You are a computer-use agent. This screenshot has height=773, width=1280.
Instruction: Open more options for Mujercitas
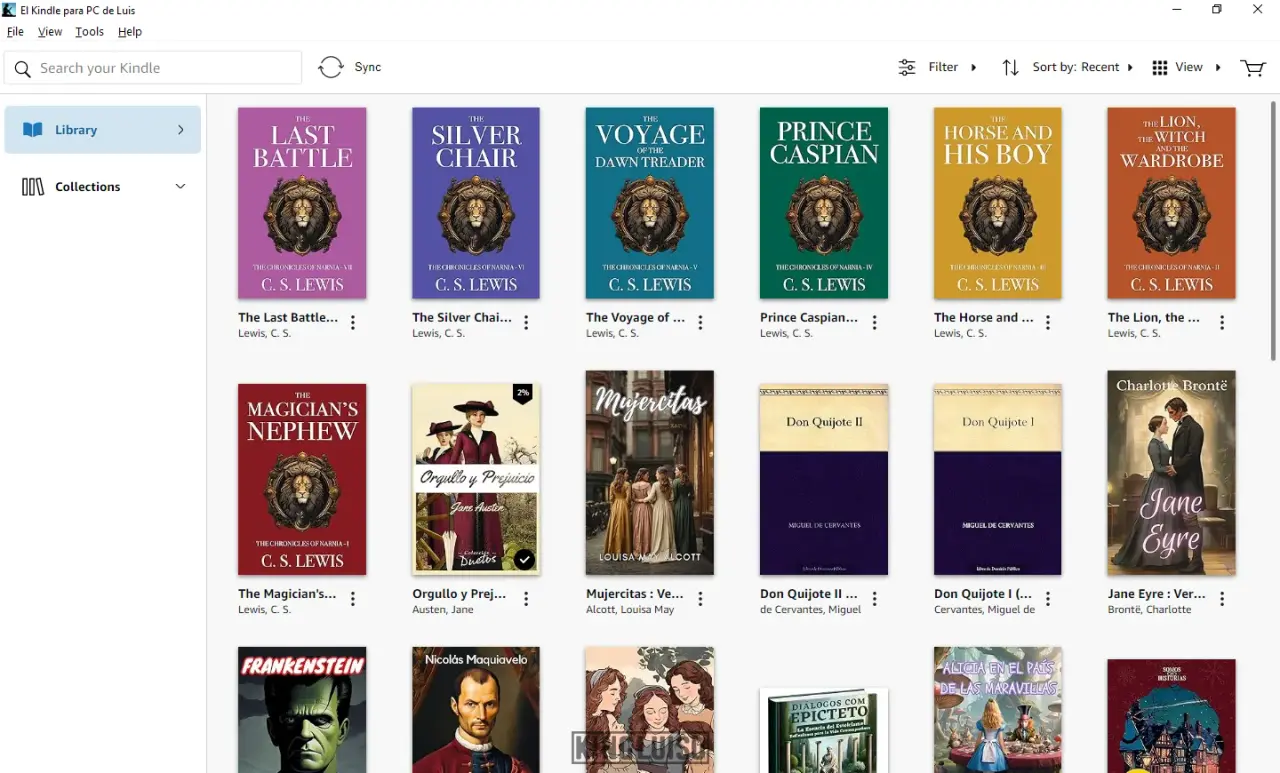pyautogui.click(x=701, y=599)
